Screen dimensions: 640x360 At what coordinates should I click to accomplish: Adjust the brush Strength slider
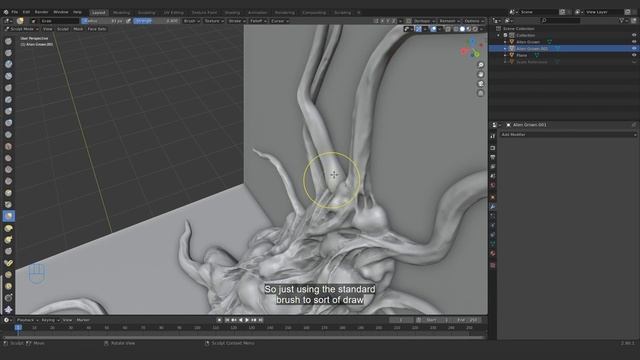tap(156, 21)
